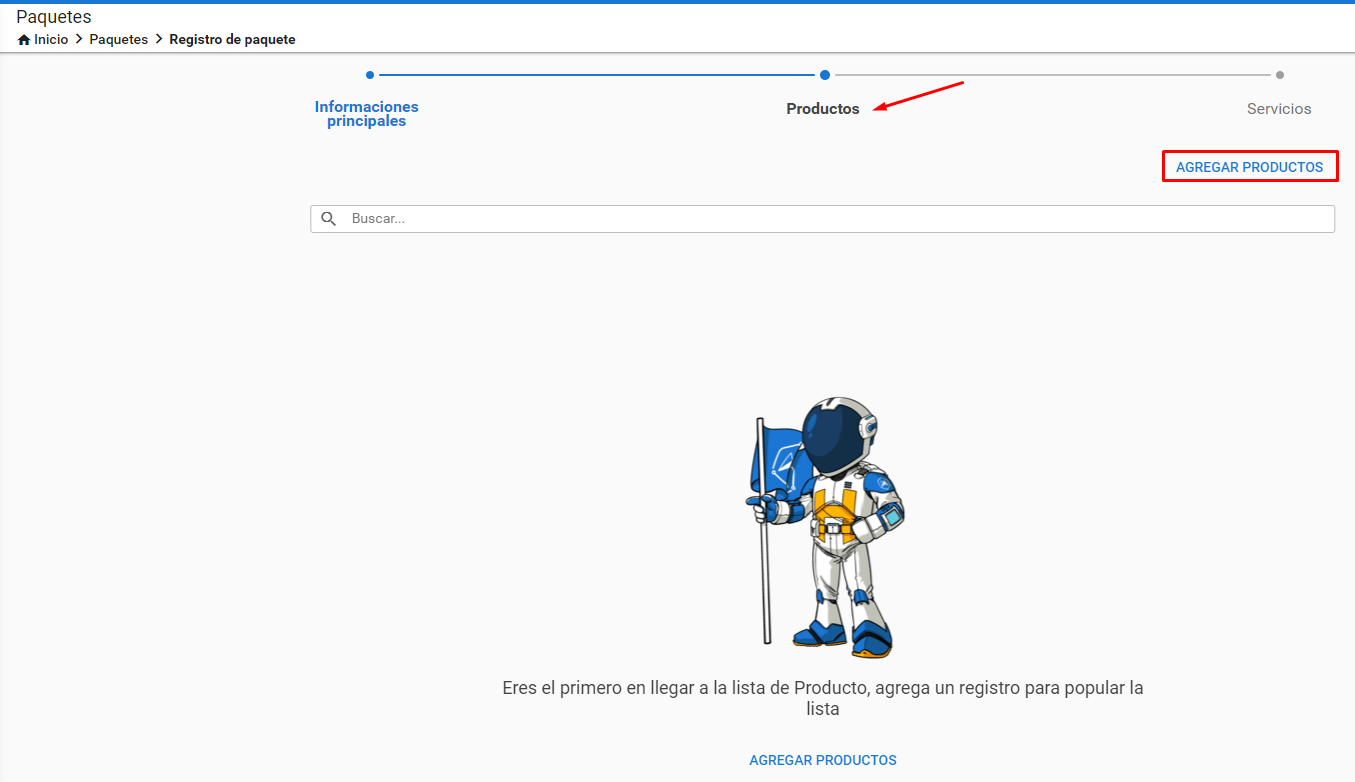Click chevron after Inicio breadcrumb
The width and height of the screenshot is (1355, 782).
click(79, 40)
